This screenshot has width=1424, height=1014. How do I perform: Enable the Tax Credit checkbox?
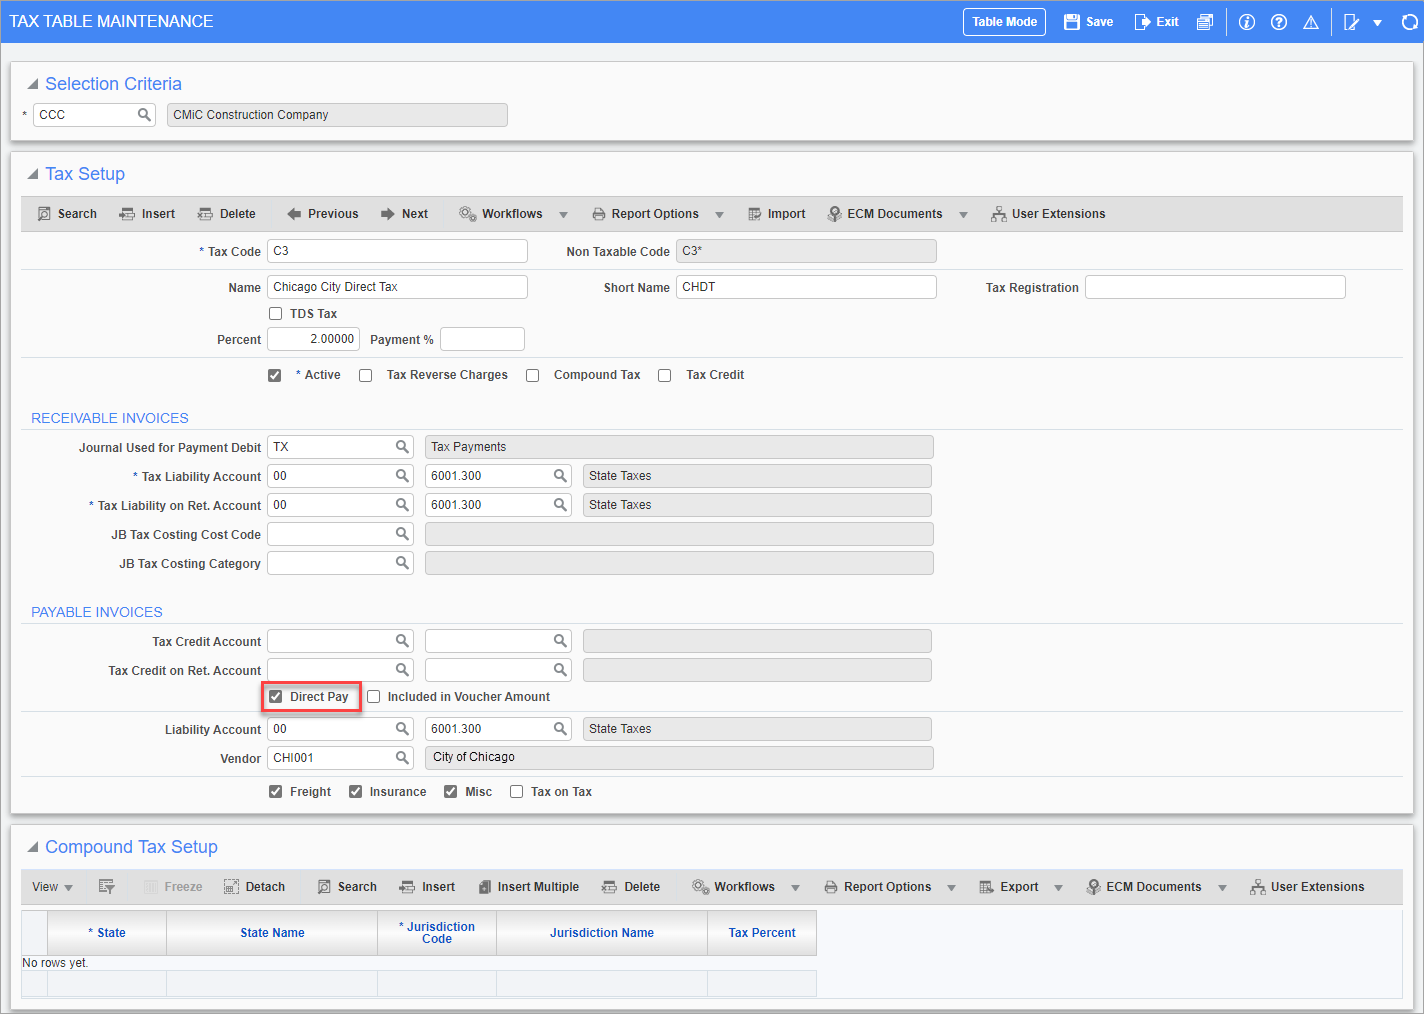click(665, 375)
